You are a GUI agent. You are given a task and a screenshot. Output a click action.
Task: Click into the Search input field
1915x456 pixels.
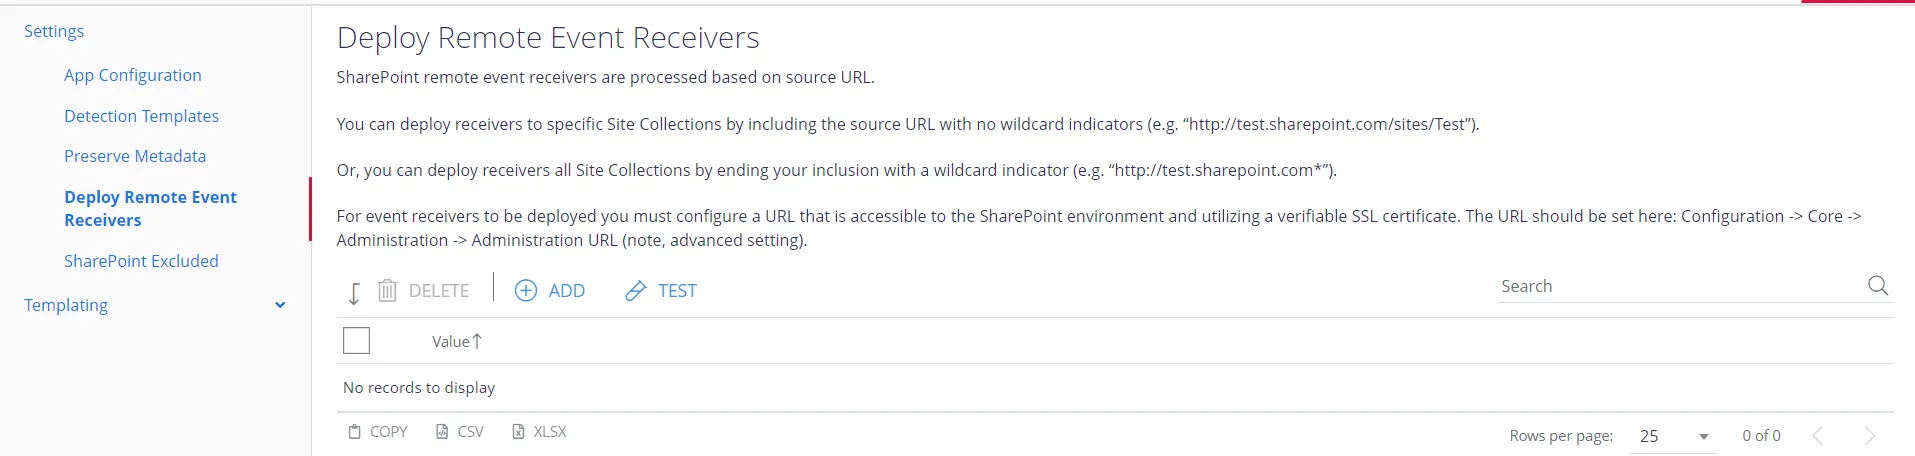pos(1680,286)
